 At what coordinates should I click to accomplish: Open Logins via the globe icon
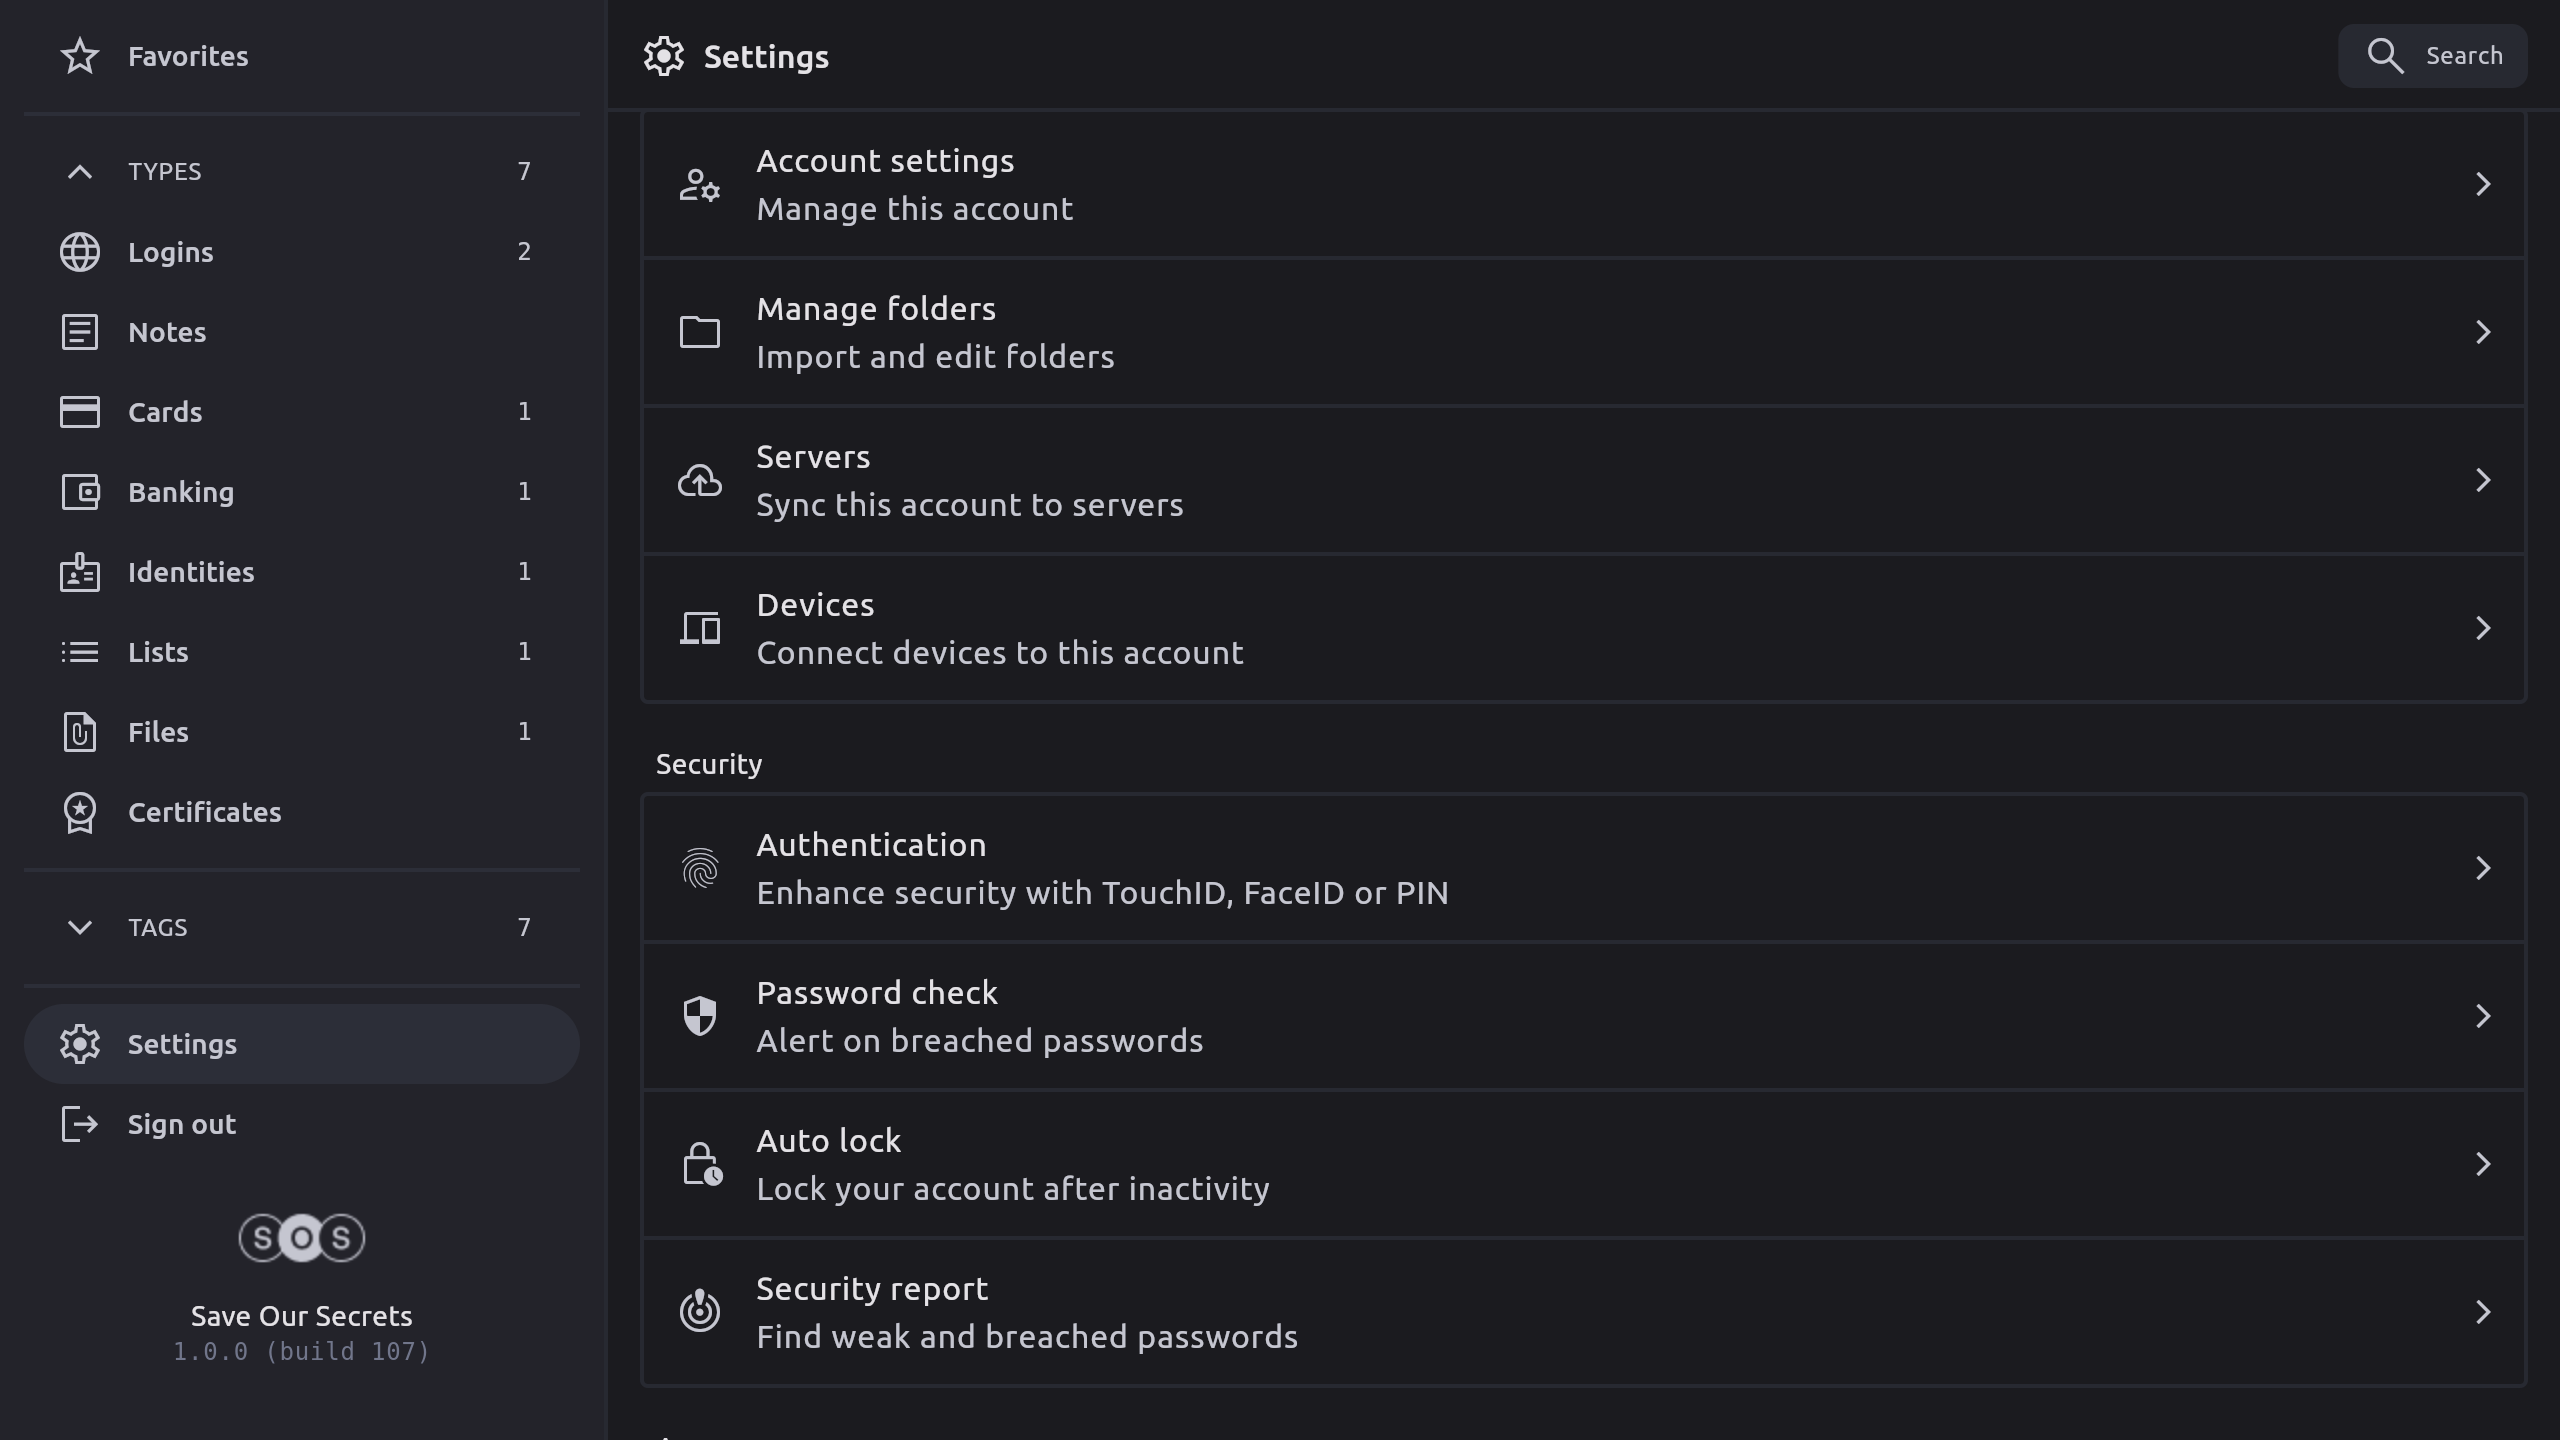(80, 252)
